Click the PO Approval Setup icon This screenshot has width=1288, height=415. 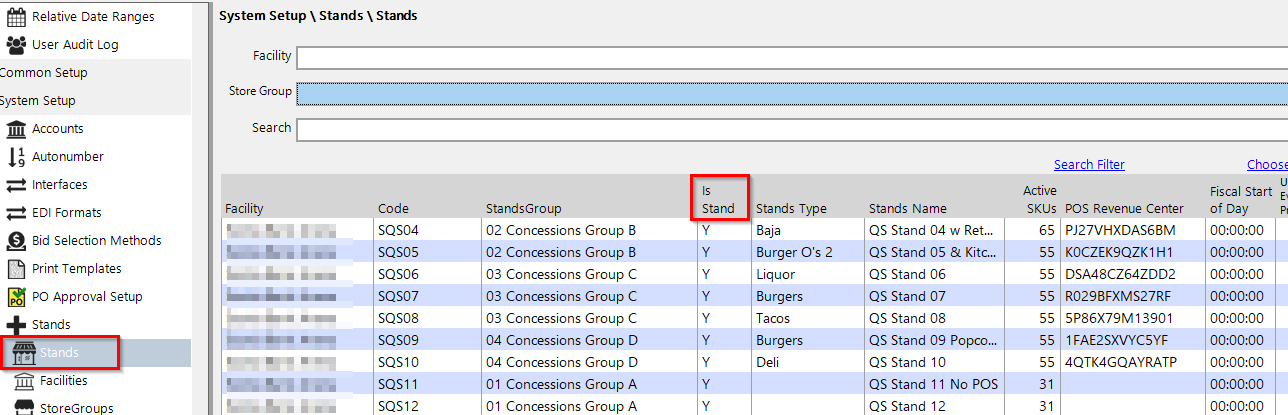tap(16, 297)
